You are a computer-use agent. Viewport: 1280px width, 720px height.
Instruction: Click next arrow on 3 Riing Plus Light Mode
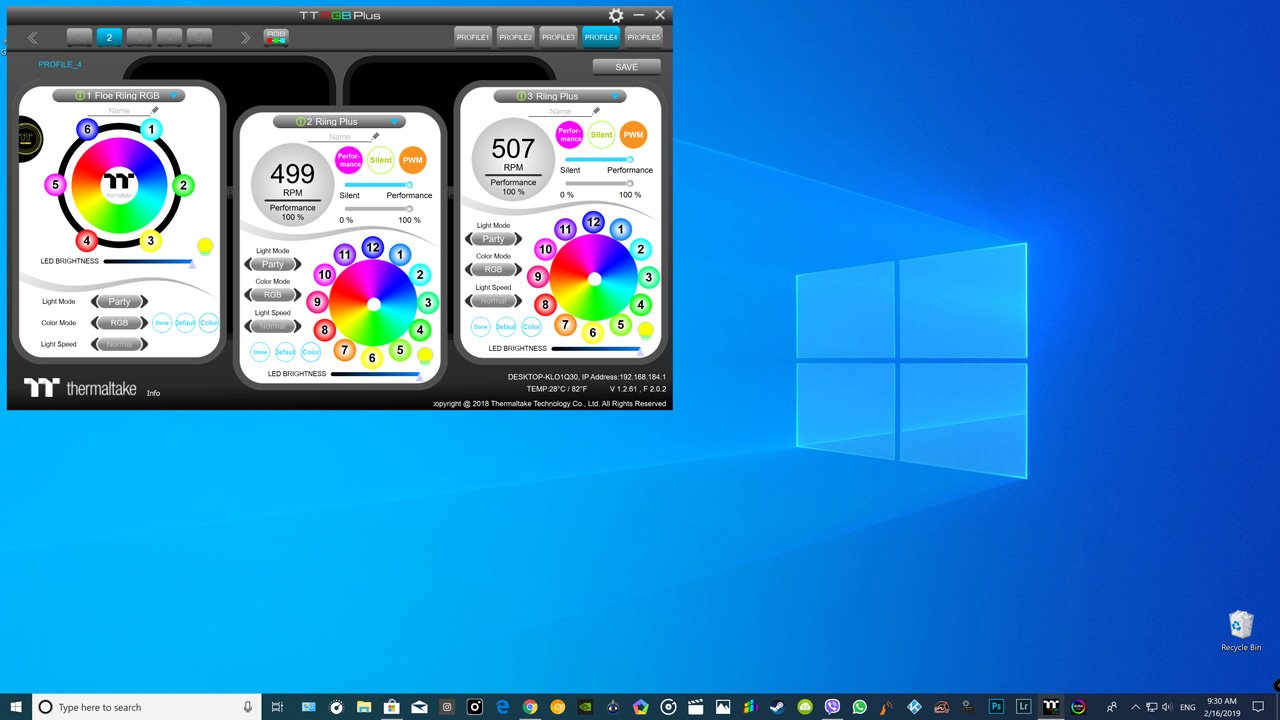pyautogui.click(x=518, y=239)
